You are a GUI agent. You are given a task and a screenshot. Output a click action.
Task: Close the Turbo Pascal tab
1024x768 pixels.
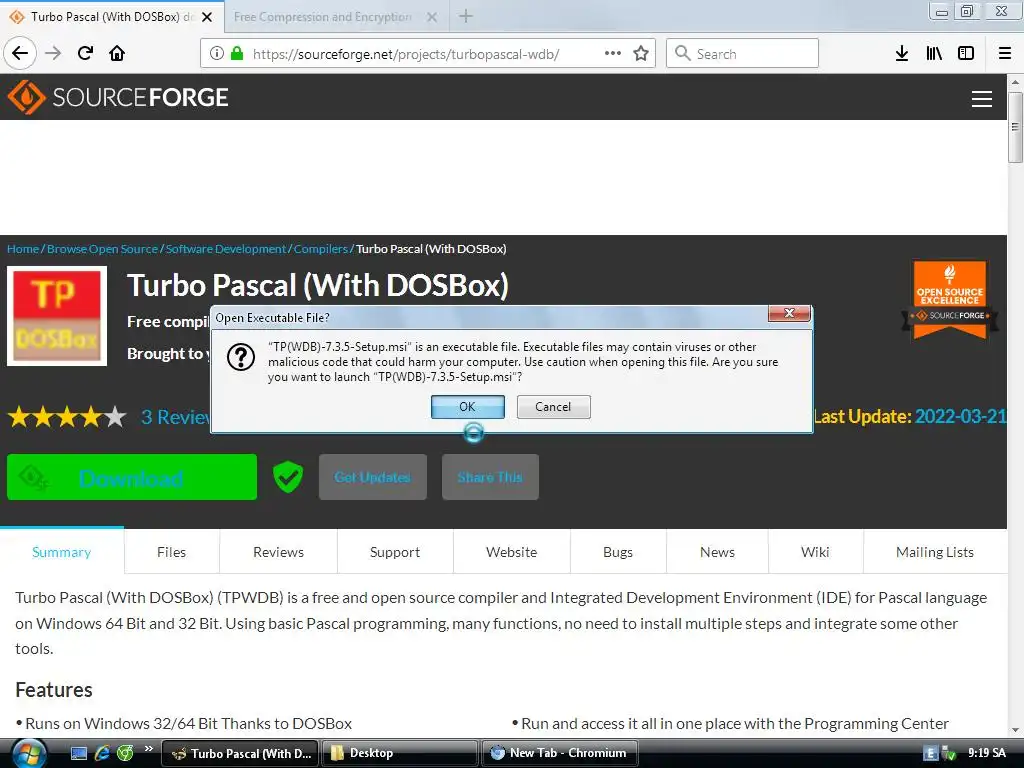[207, 17]
